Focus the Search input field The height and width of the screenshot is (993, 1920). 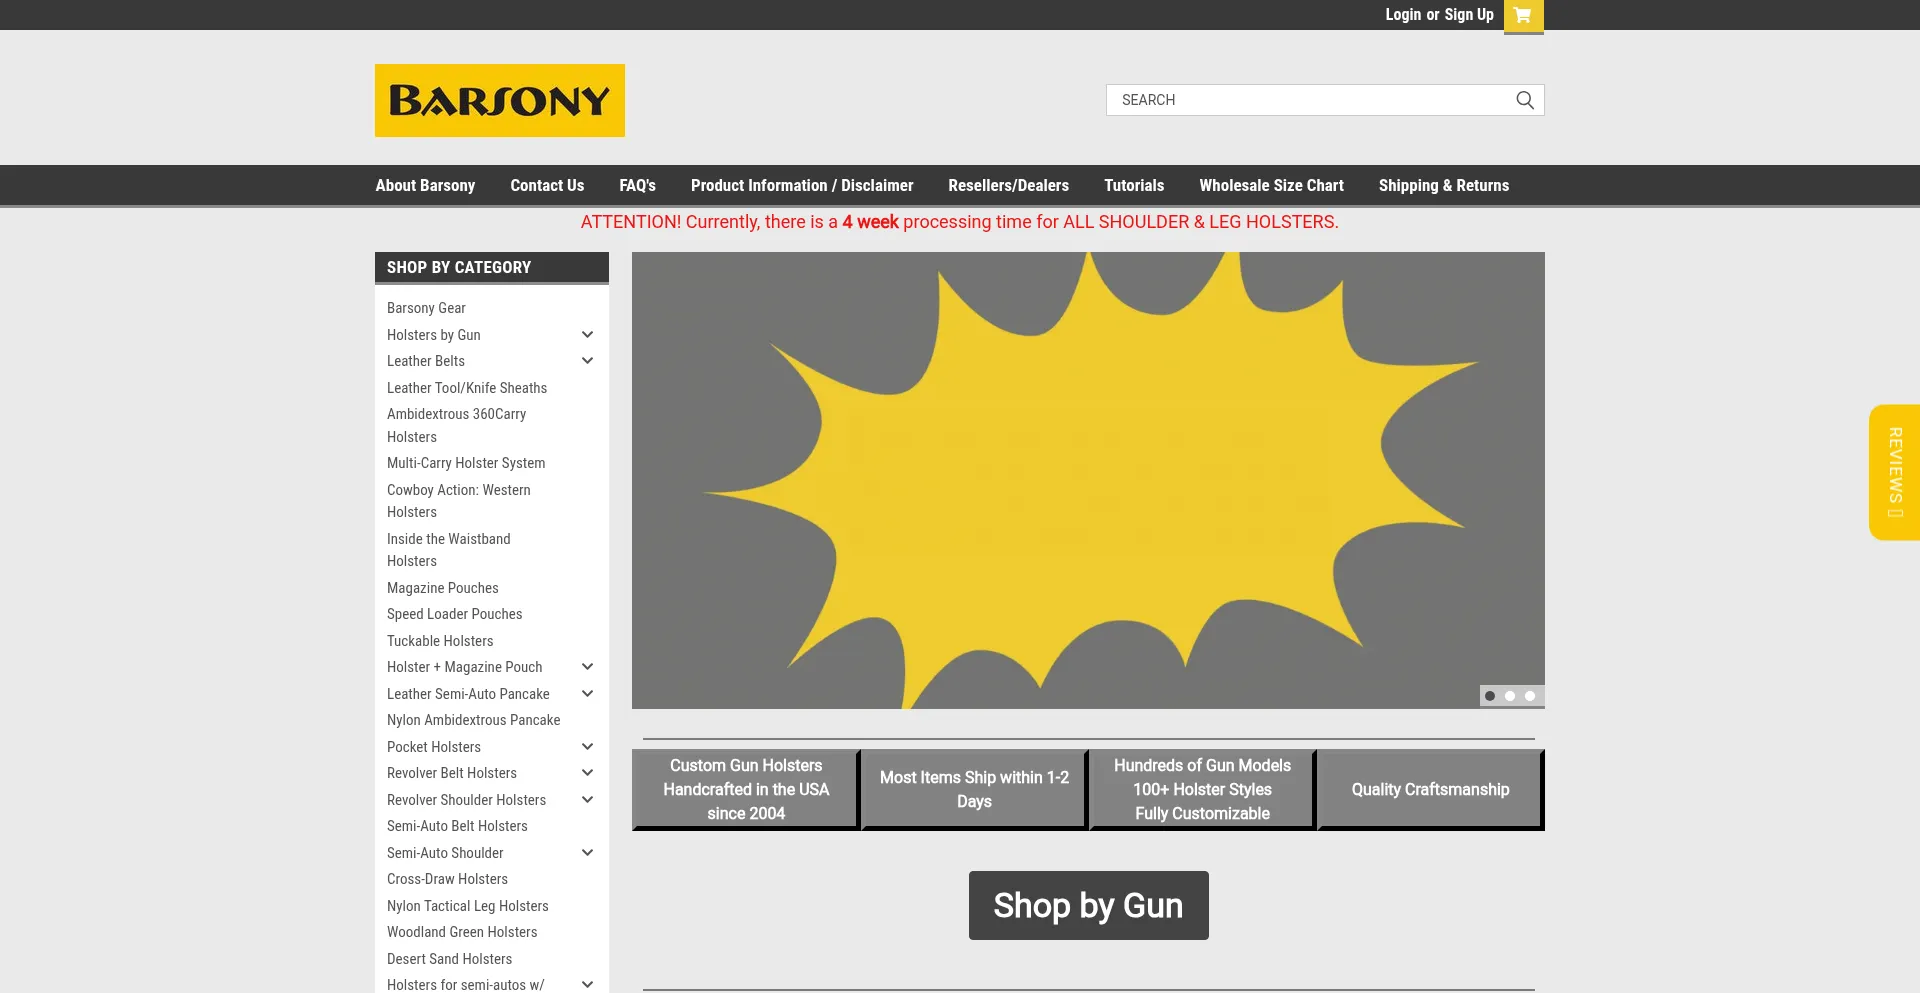click(1310, 100)
